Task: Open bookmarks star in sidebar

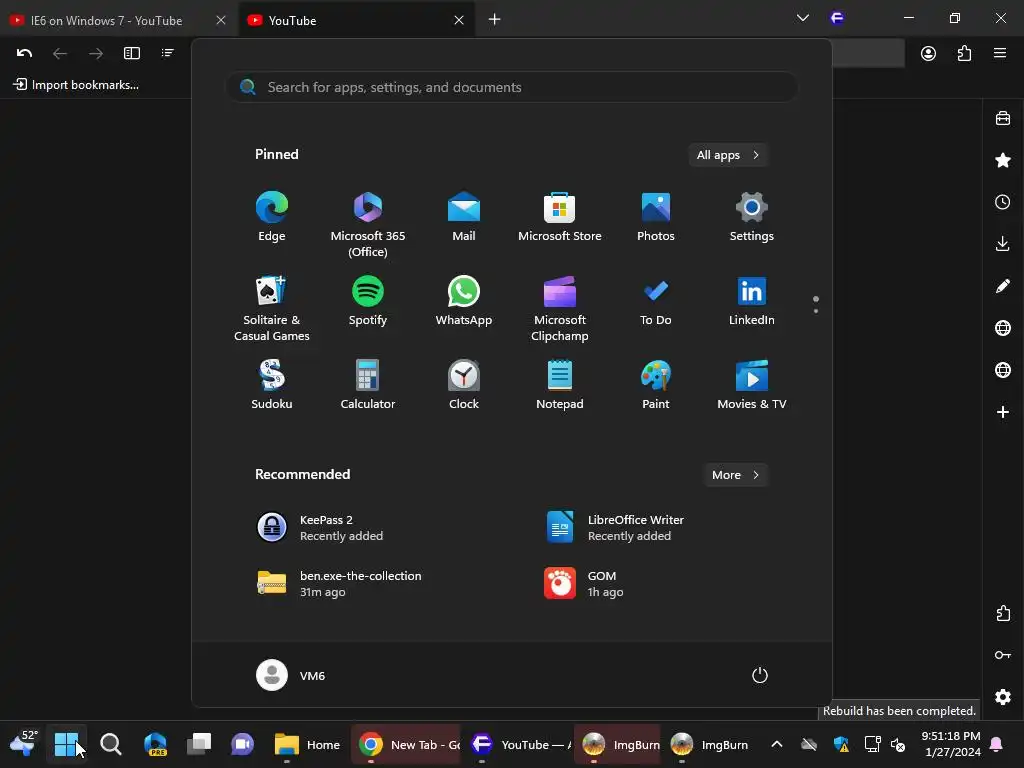Action: pyautogui.click(x=1003, y=160)
